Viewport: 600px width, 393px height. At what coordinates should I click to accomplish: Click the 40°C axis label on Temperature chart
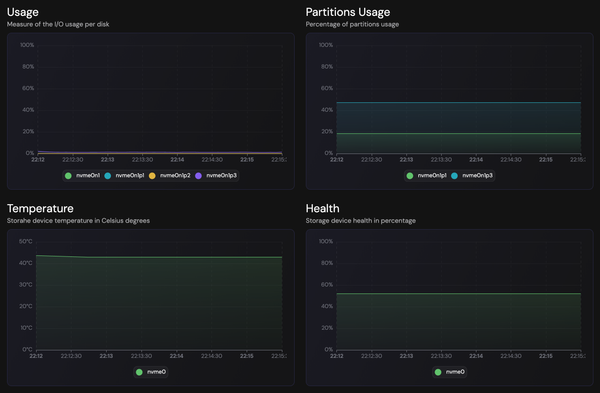pos(26,263)
